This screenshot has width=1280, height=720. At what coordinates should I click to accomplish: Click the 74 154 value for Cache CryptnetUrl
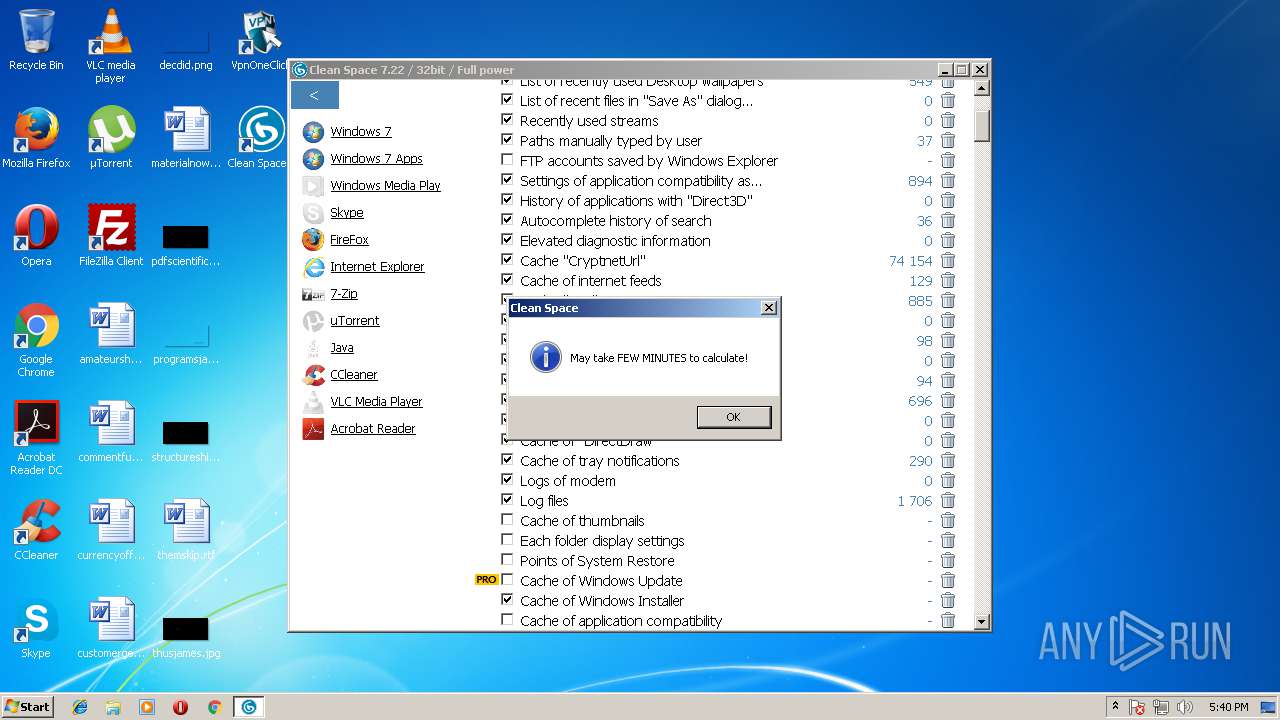(x=910, y=261)
